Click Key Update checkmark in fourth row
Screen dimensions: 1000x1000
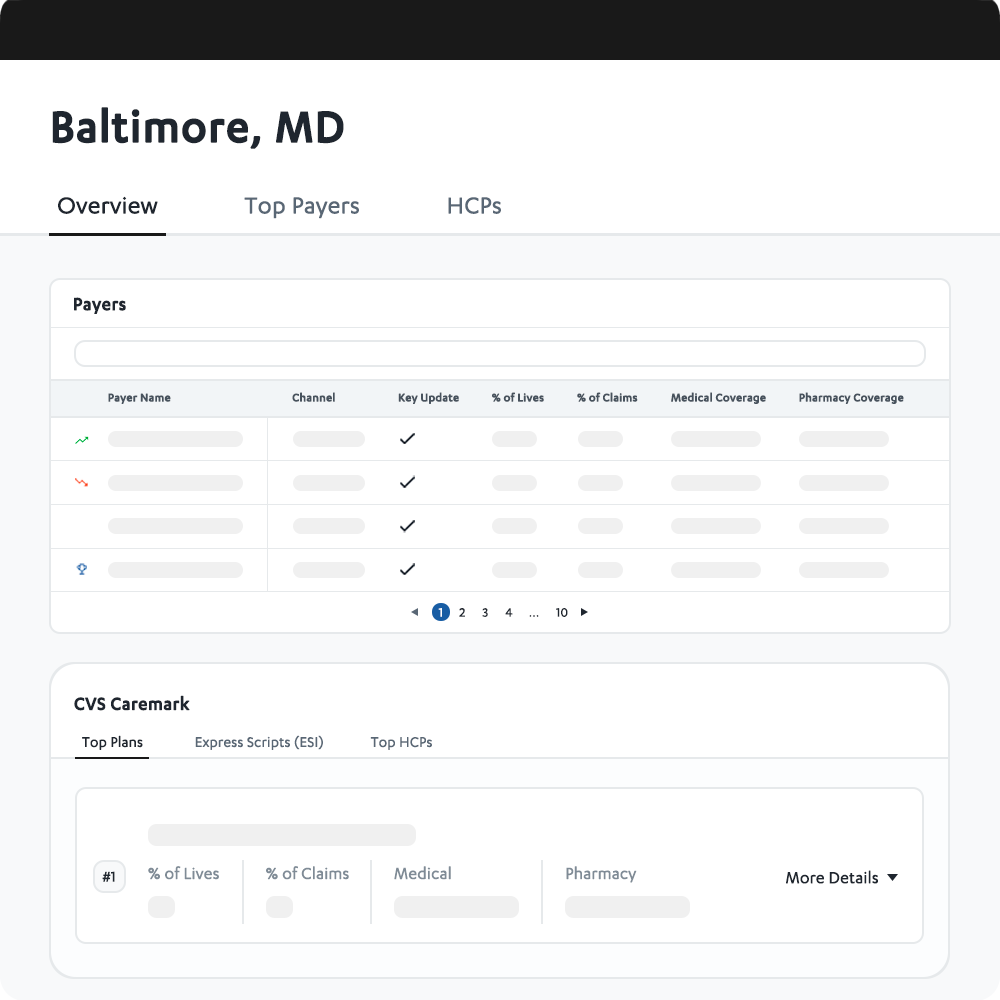click(407, 570)
